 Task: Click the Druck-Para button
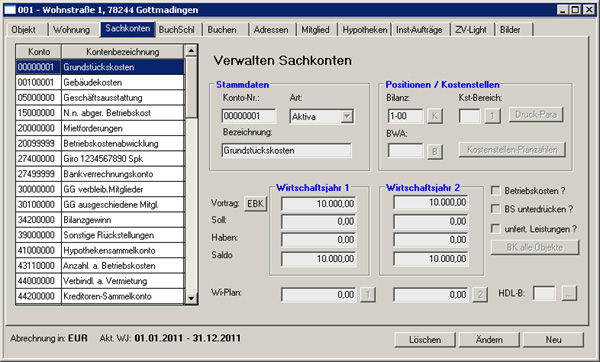(536, 114)
